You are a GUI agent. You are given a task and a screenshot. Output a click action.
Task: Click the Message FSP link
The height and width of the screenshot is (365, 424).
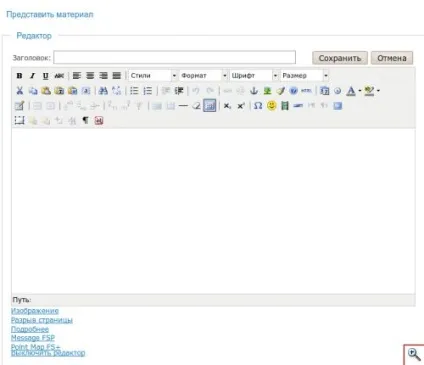tap(33, 338)
